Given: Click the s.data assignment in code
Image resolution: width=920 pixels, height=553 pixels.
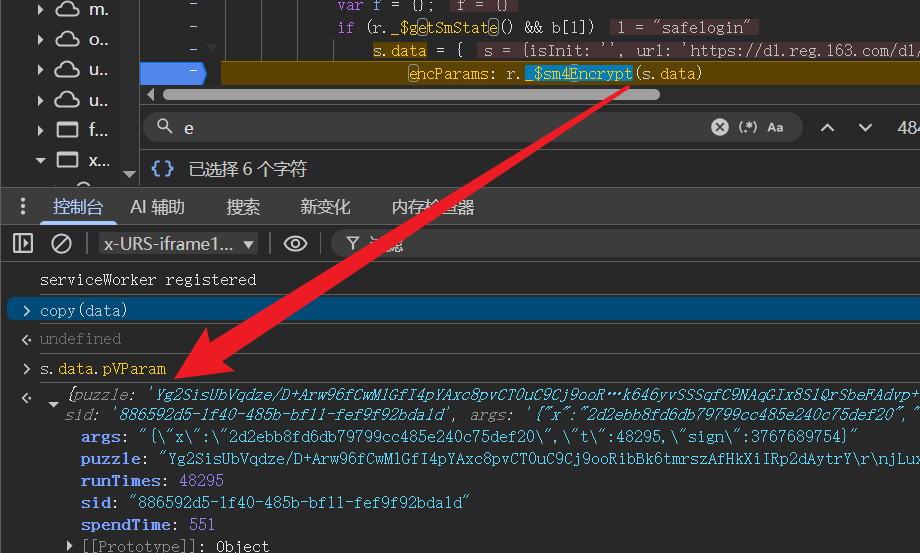Looking at the screenshot, I should pyautogui.click(x=400, y=50).
